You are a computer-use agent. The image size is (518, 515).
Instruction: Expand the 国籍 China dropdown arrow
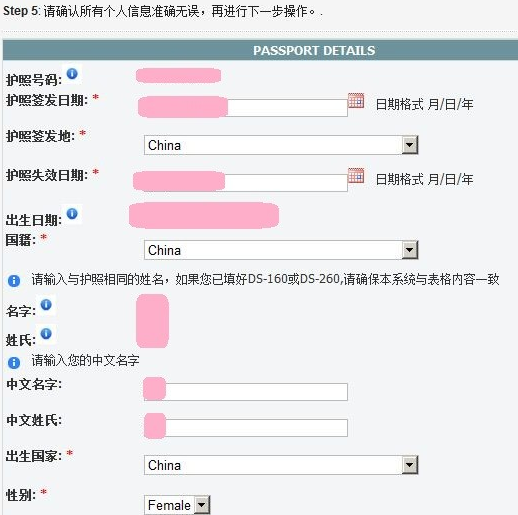tap(410, 250)
